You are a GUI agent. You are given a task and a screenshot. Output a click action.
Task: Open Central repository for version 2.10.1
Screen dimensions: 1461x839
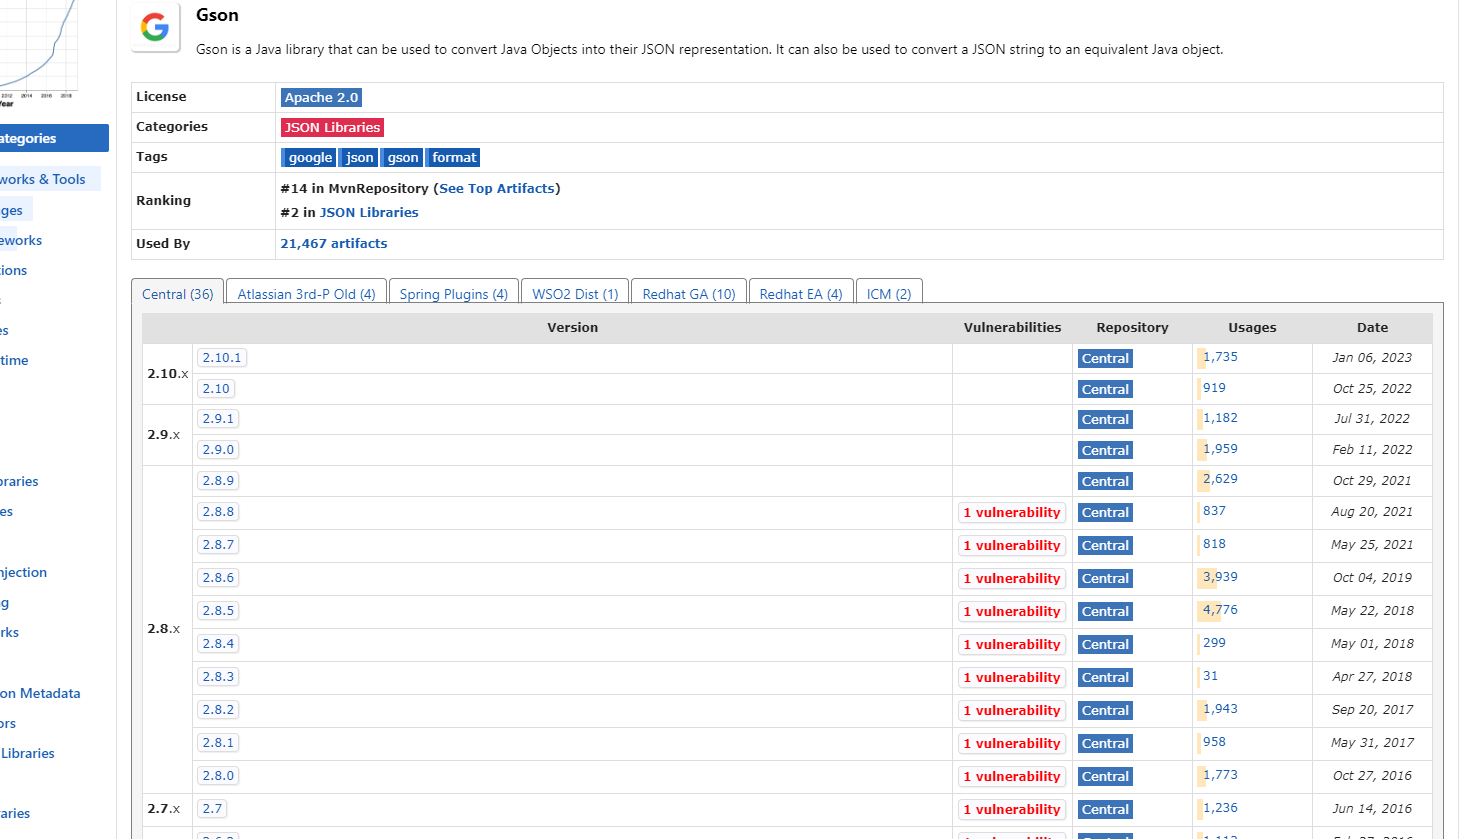1105,359
